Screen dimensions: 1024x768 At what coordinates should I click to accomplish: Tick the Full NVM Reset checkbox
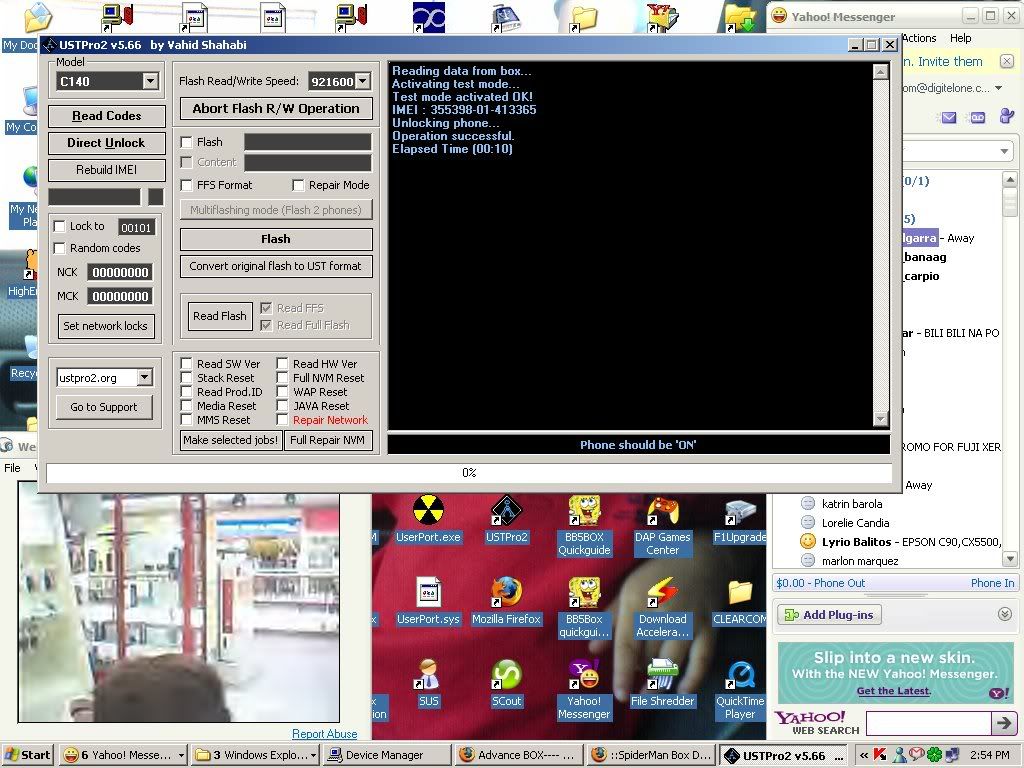pyautogui.click(x=282, y=377)
